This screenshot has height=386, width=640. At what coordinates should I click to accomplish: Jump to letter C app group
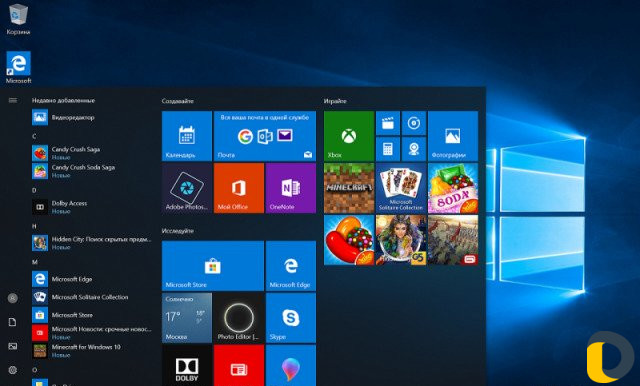(x=34, y=136)
